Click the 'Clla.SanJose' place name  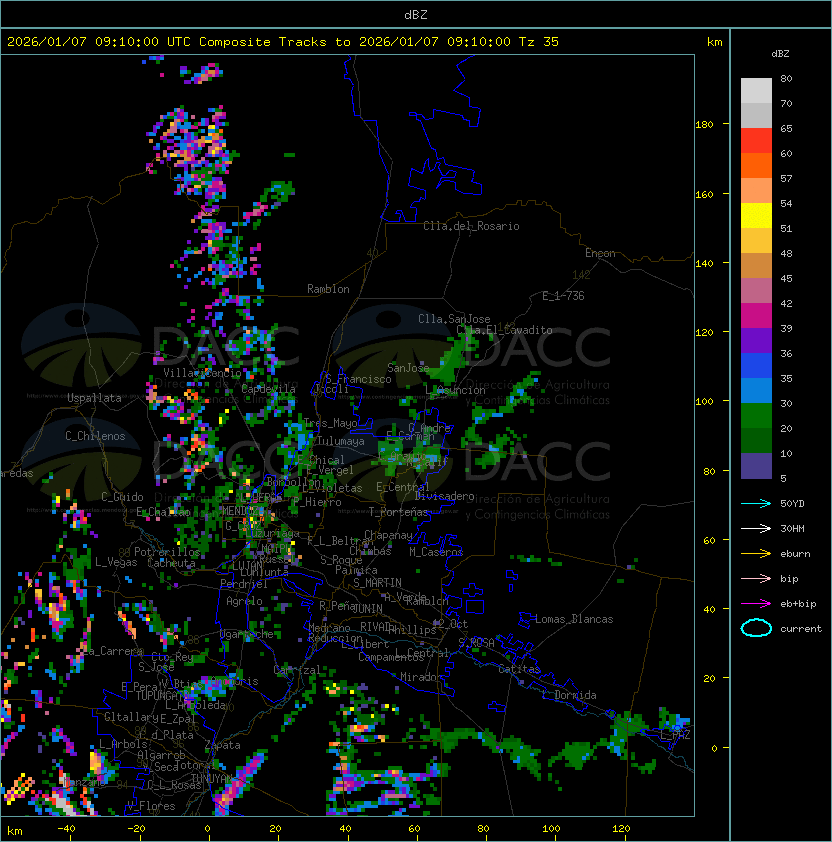[454, 319]
